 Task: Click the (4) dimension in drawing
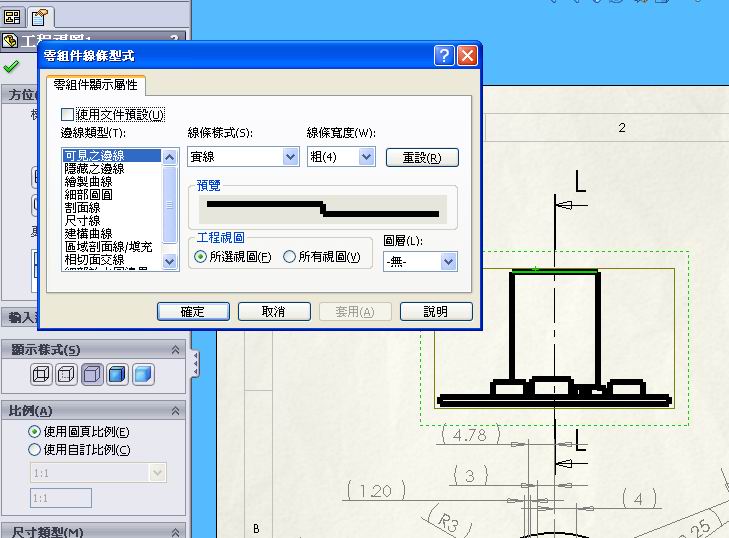639,499
